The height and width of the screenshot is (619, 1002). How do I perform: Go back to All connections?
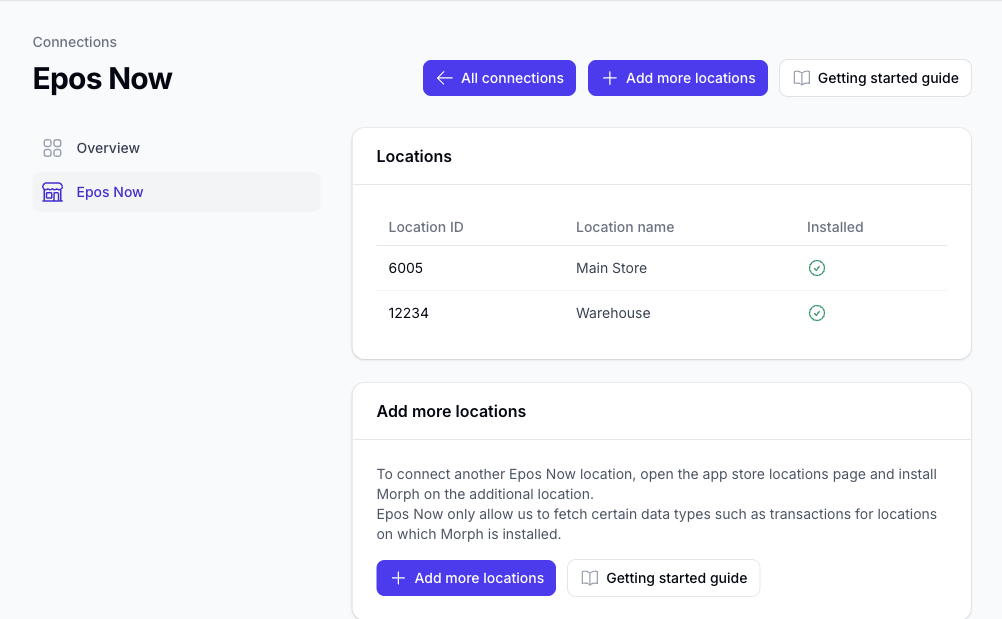click(499, 78)
